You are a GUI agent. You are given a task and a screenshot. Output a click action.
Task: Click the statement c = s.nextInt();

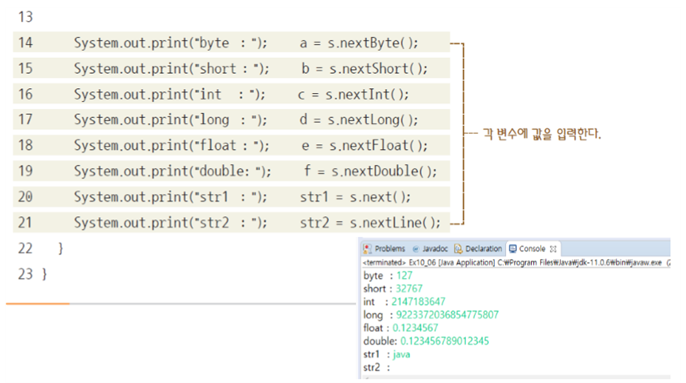click(353, 94)
